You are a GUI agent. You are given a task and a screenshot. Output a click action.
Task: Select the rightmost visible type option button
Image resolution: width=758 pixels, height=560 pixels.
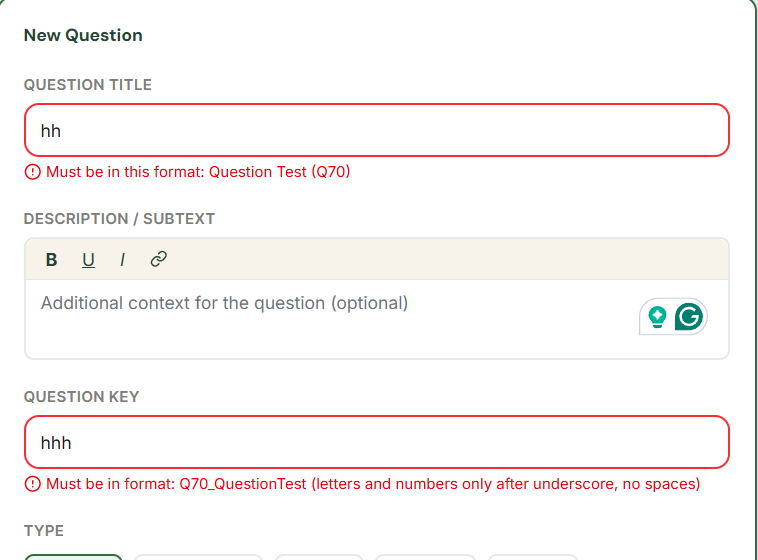coord(532,556)
